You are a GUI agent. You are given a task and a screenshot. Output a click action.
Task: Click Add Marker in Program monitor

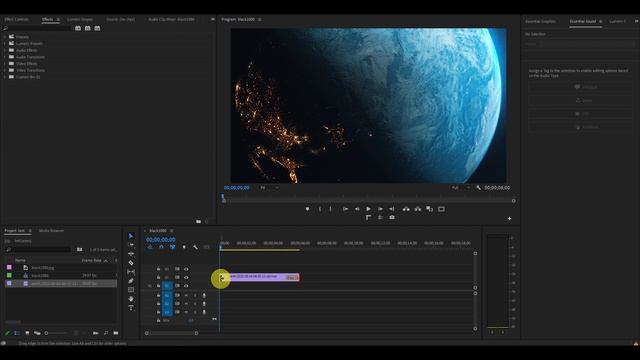pyautogui.click(x=307, y=209)
